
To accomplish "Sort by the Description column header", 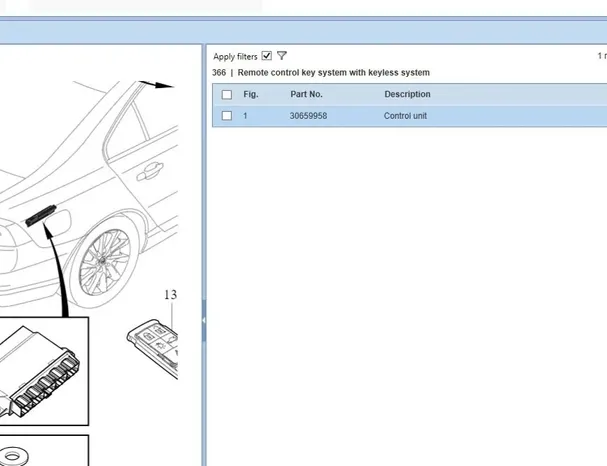I will coord(407,95).
